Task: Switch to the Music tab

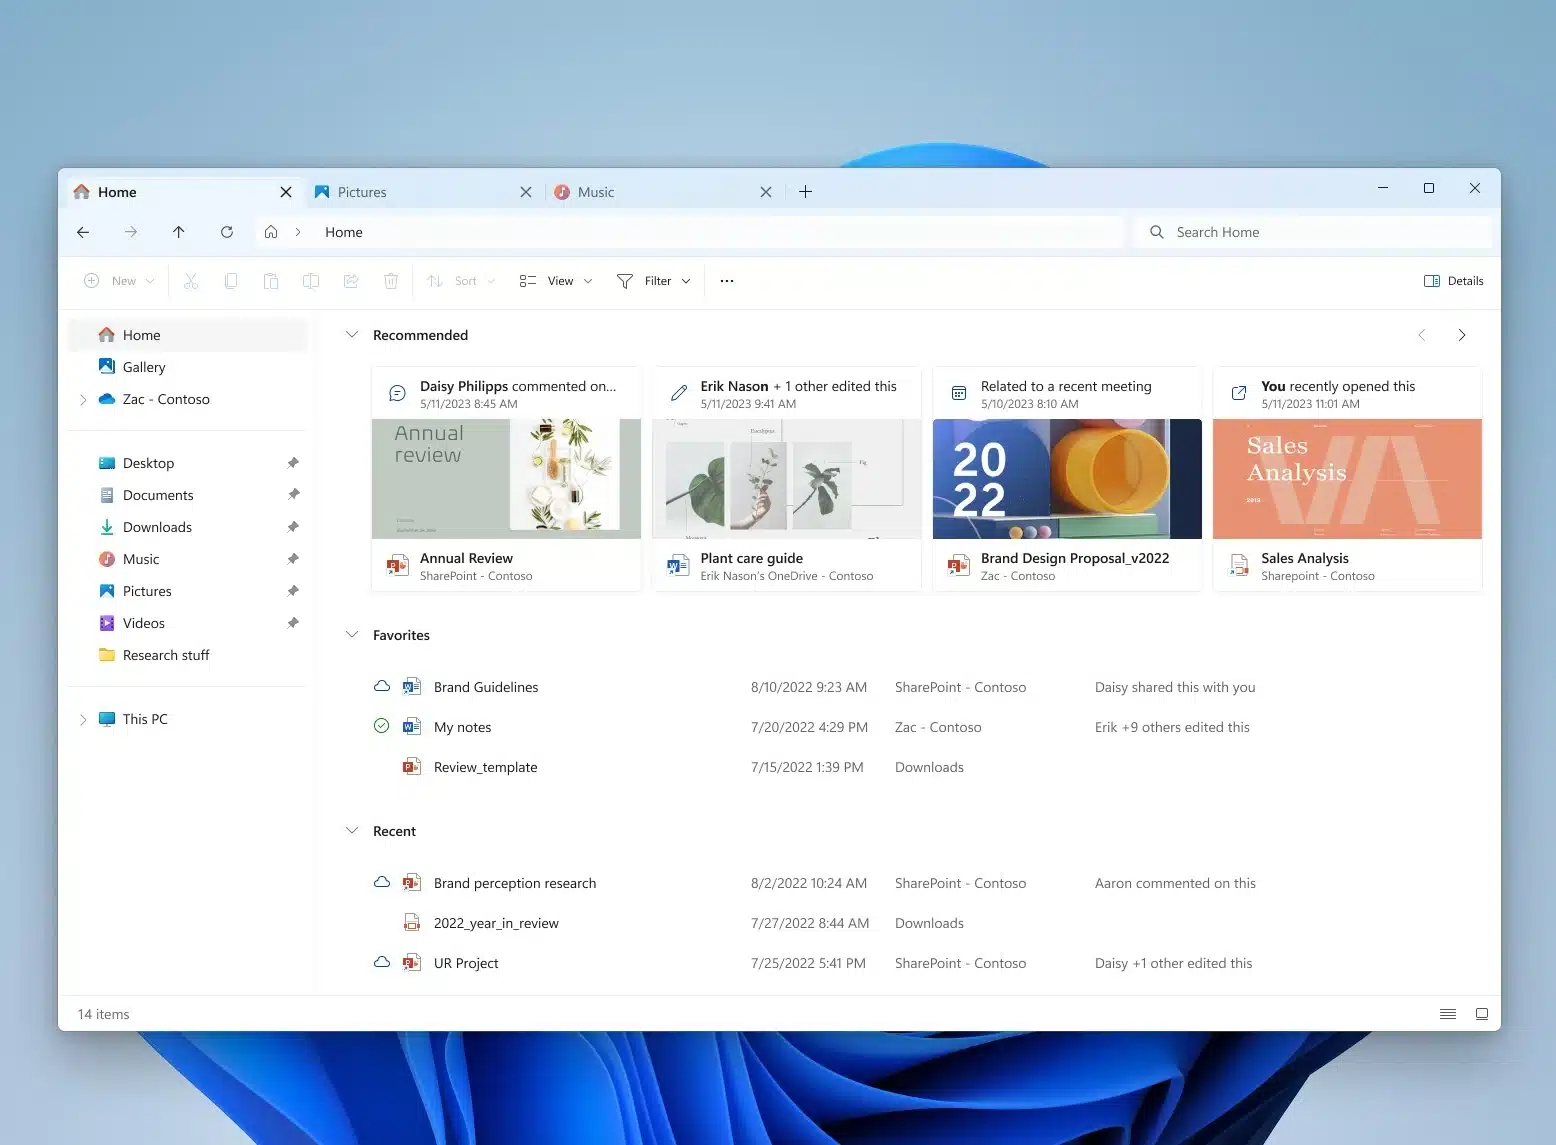Action: pyautogui.click(x=594, y=191)
